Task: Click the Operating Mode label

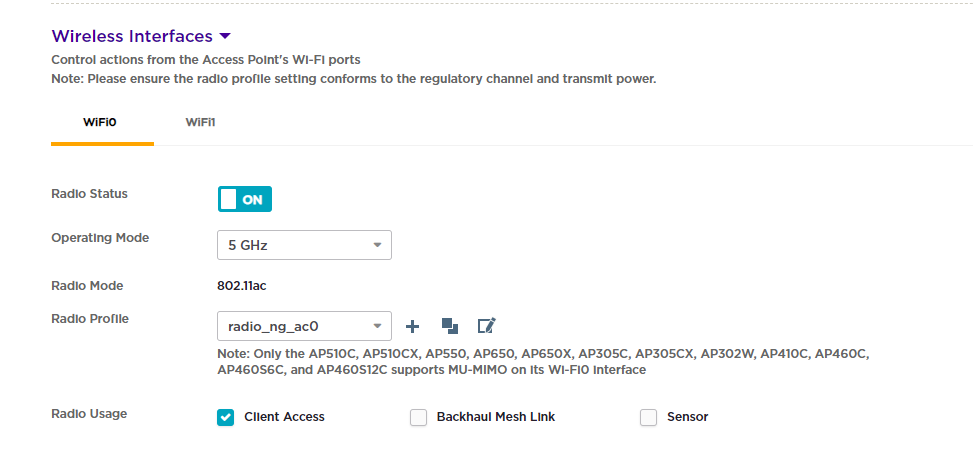Action: coord(100,238)
